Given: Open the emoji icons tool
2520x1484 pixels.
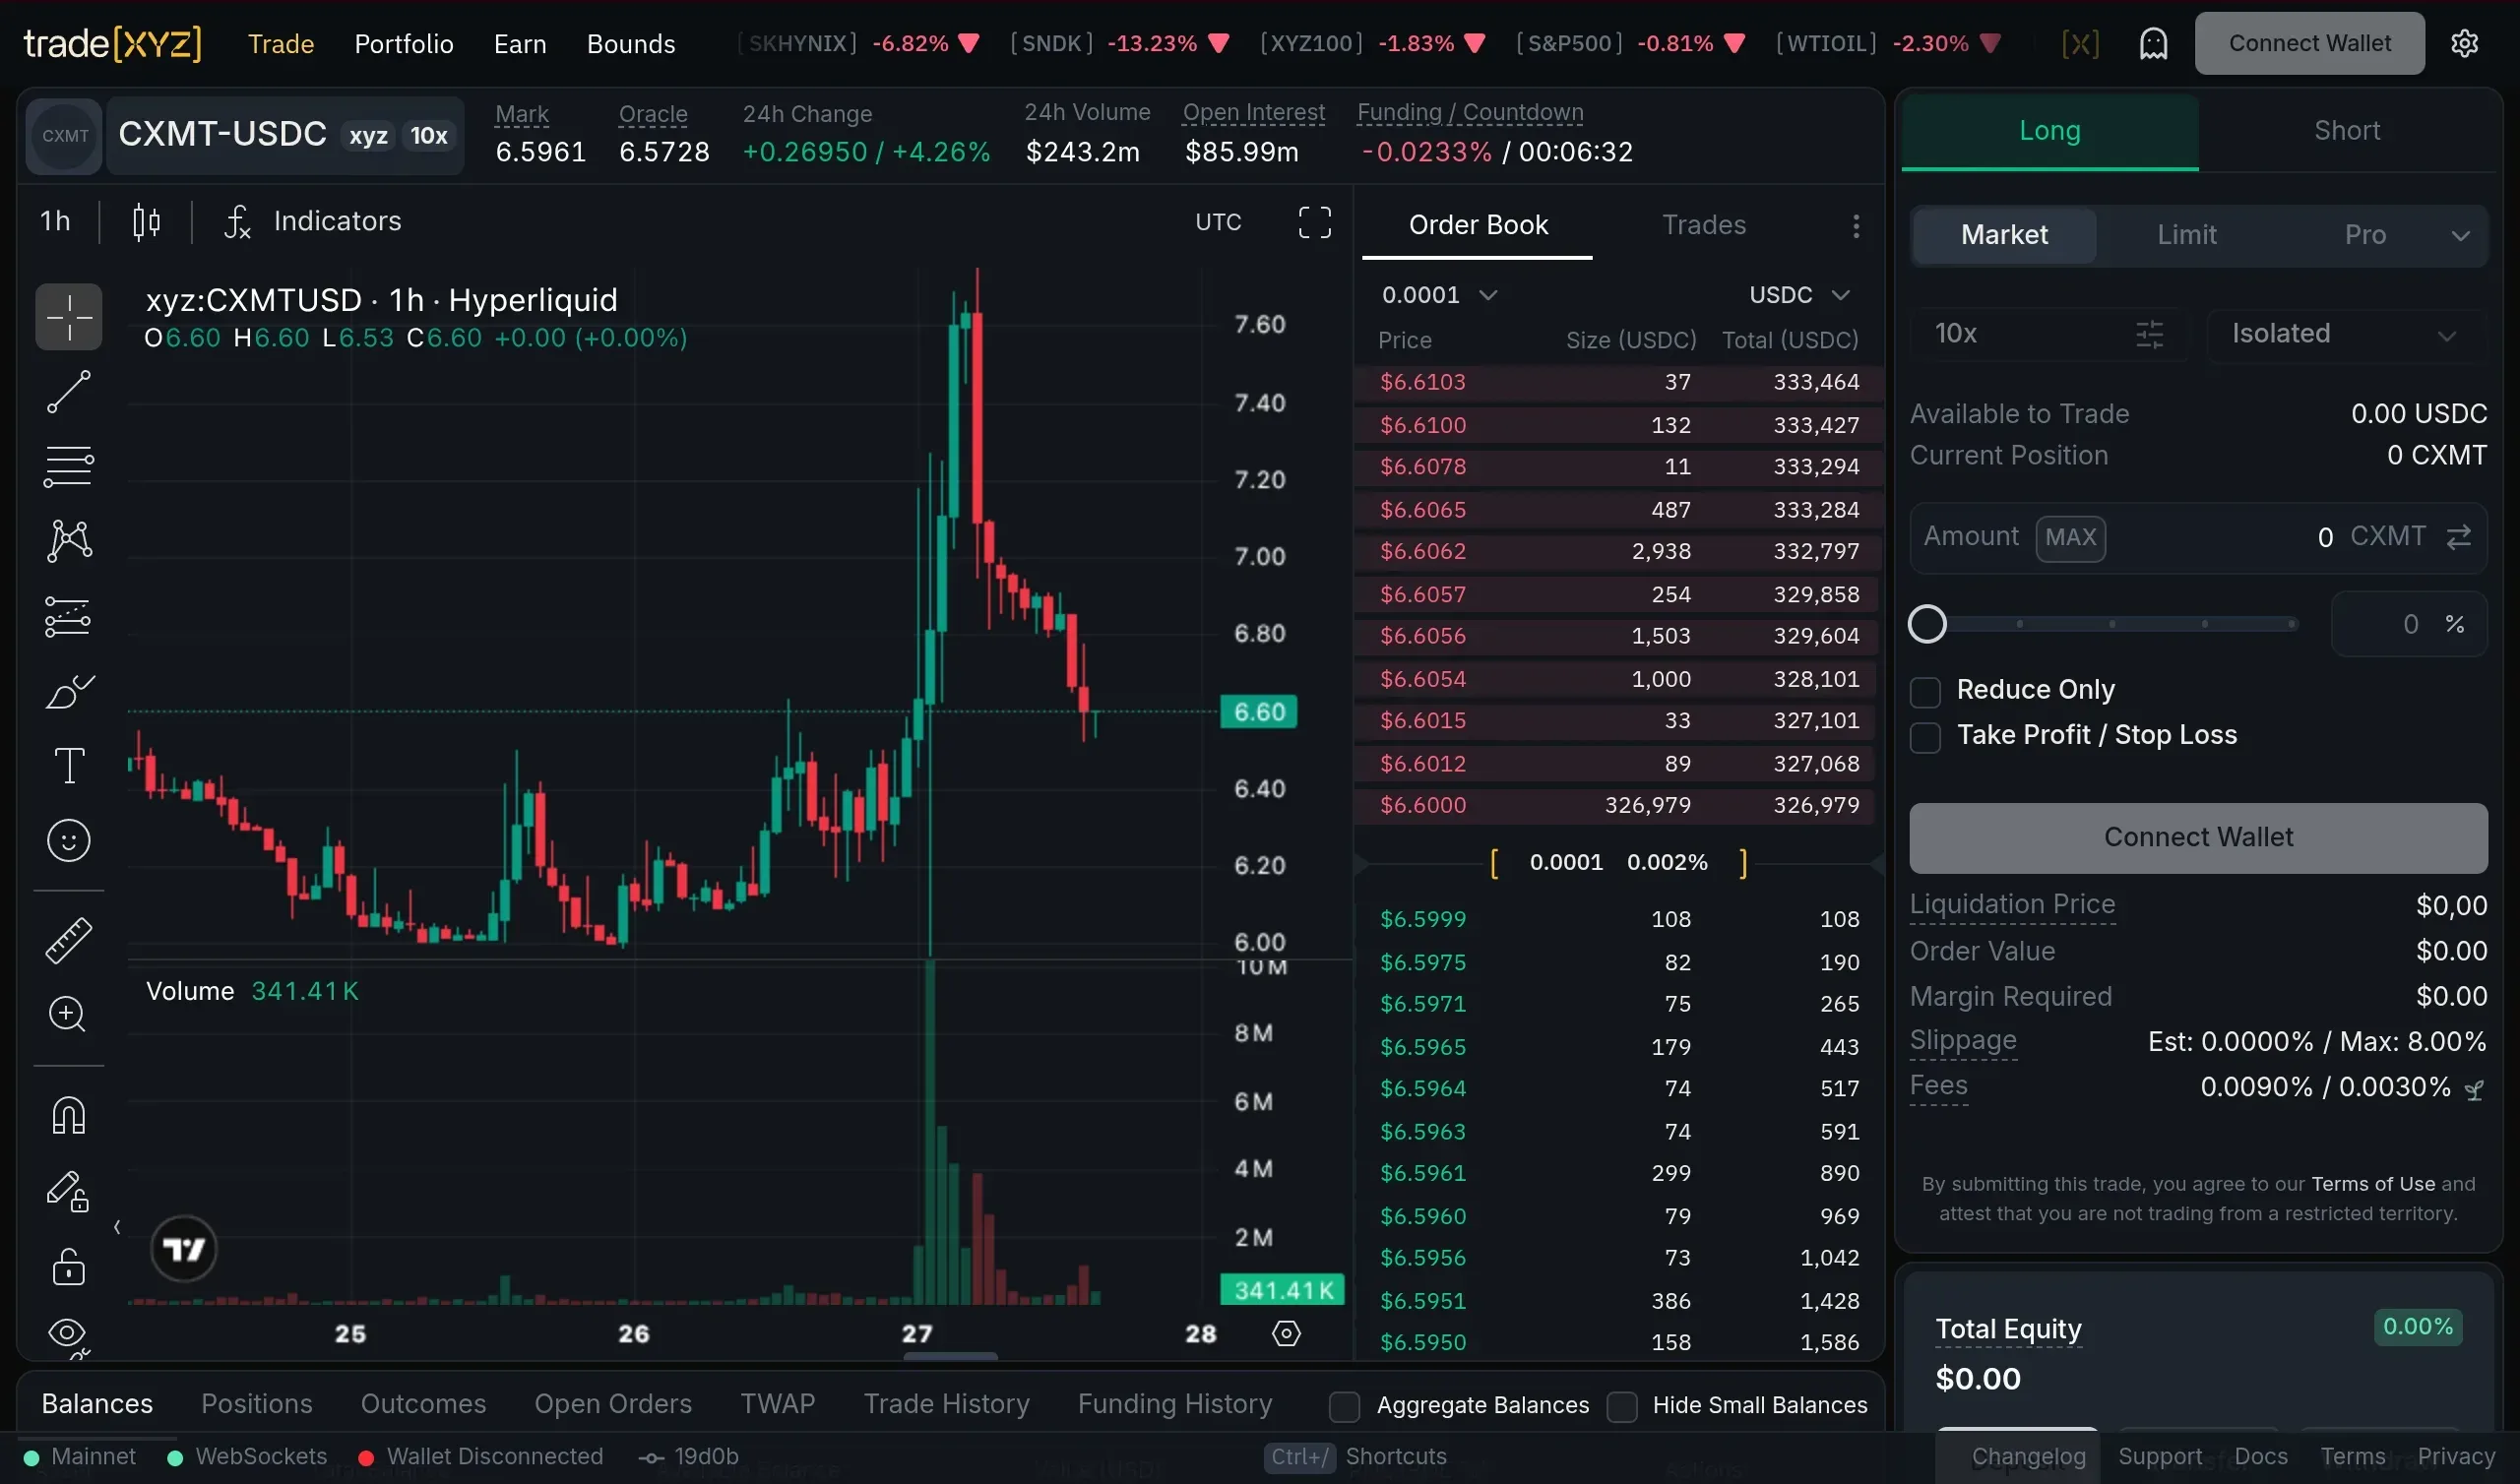Looking at the screenshot, I should [68, 841].
